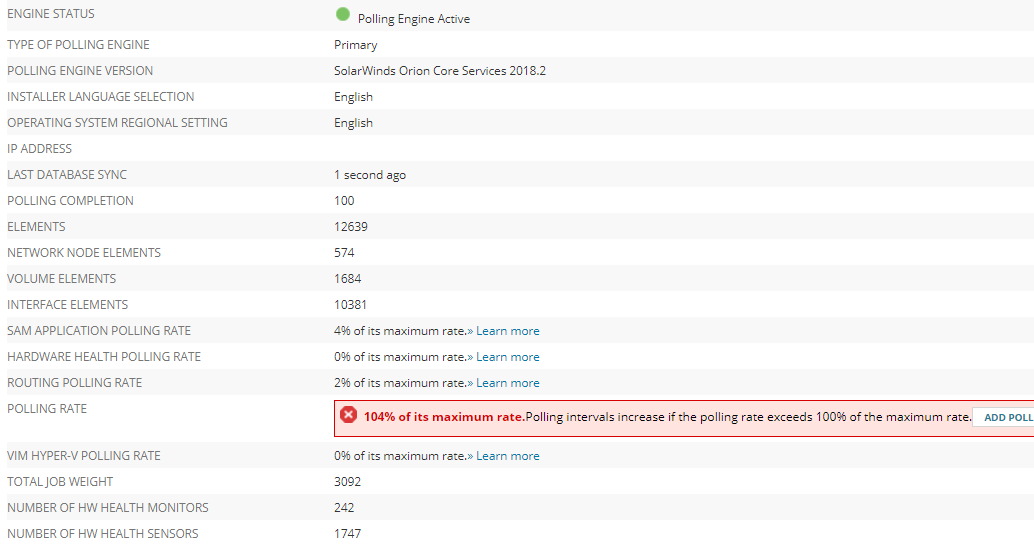The image size is (1034, 554).
Task: Select the Polling Completion value 100
Action: coord(344,200)
